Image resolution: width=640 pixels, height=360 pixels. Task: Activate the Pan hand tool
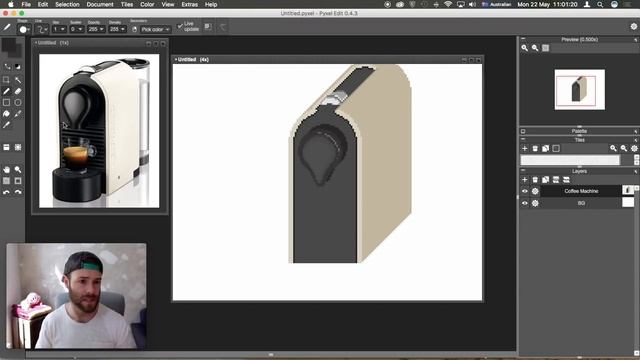(7, 169)
